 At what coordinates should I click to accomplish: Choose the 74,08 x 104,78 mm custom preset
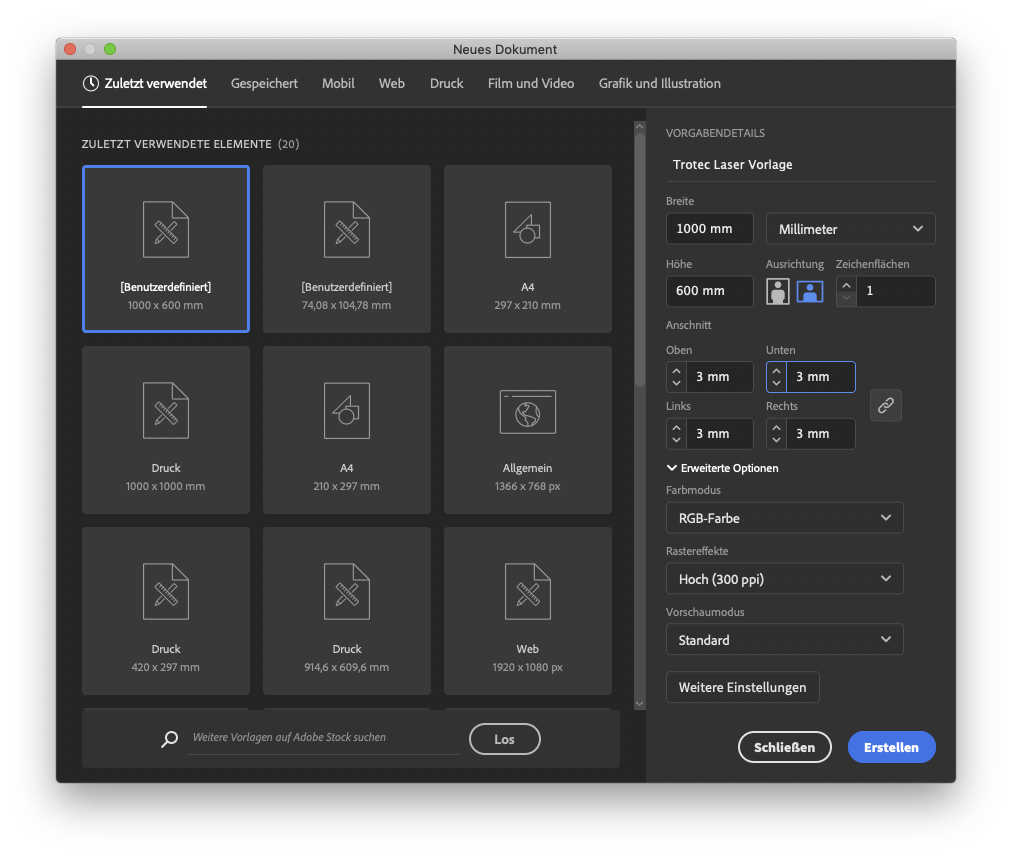point(346,249)
